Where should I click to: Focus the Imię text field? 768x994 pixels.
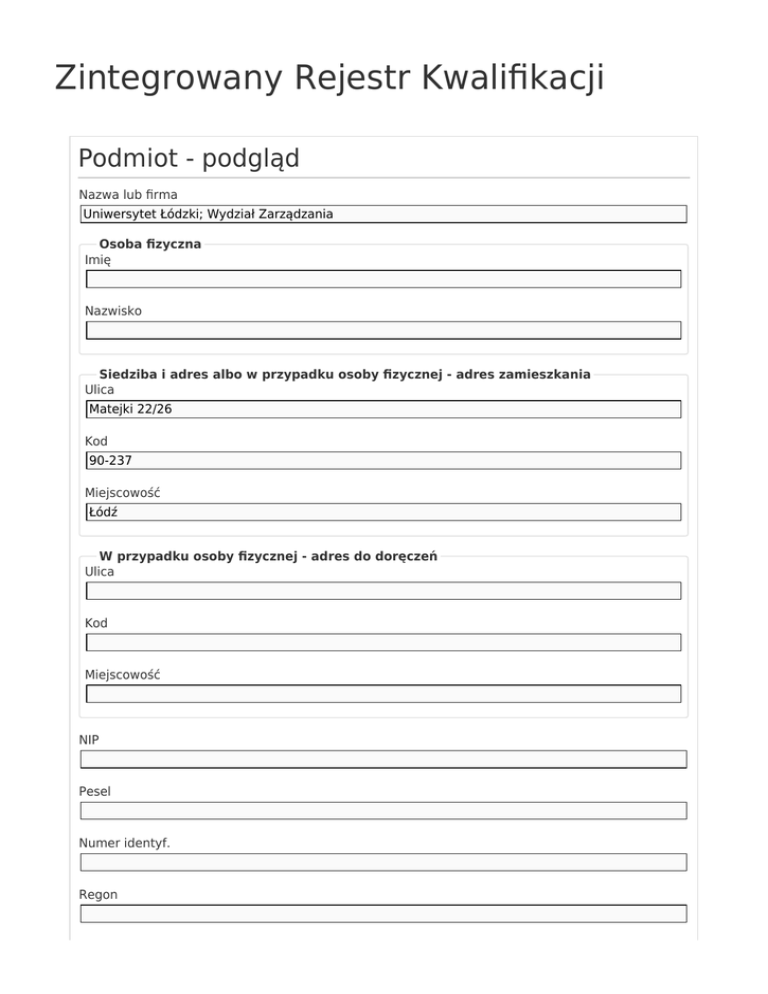tap(383, 279)
